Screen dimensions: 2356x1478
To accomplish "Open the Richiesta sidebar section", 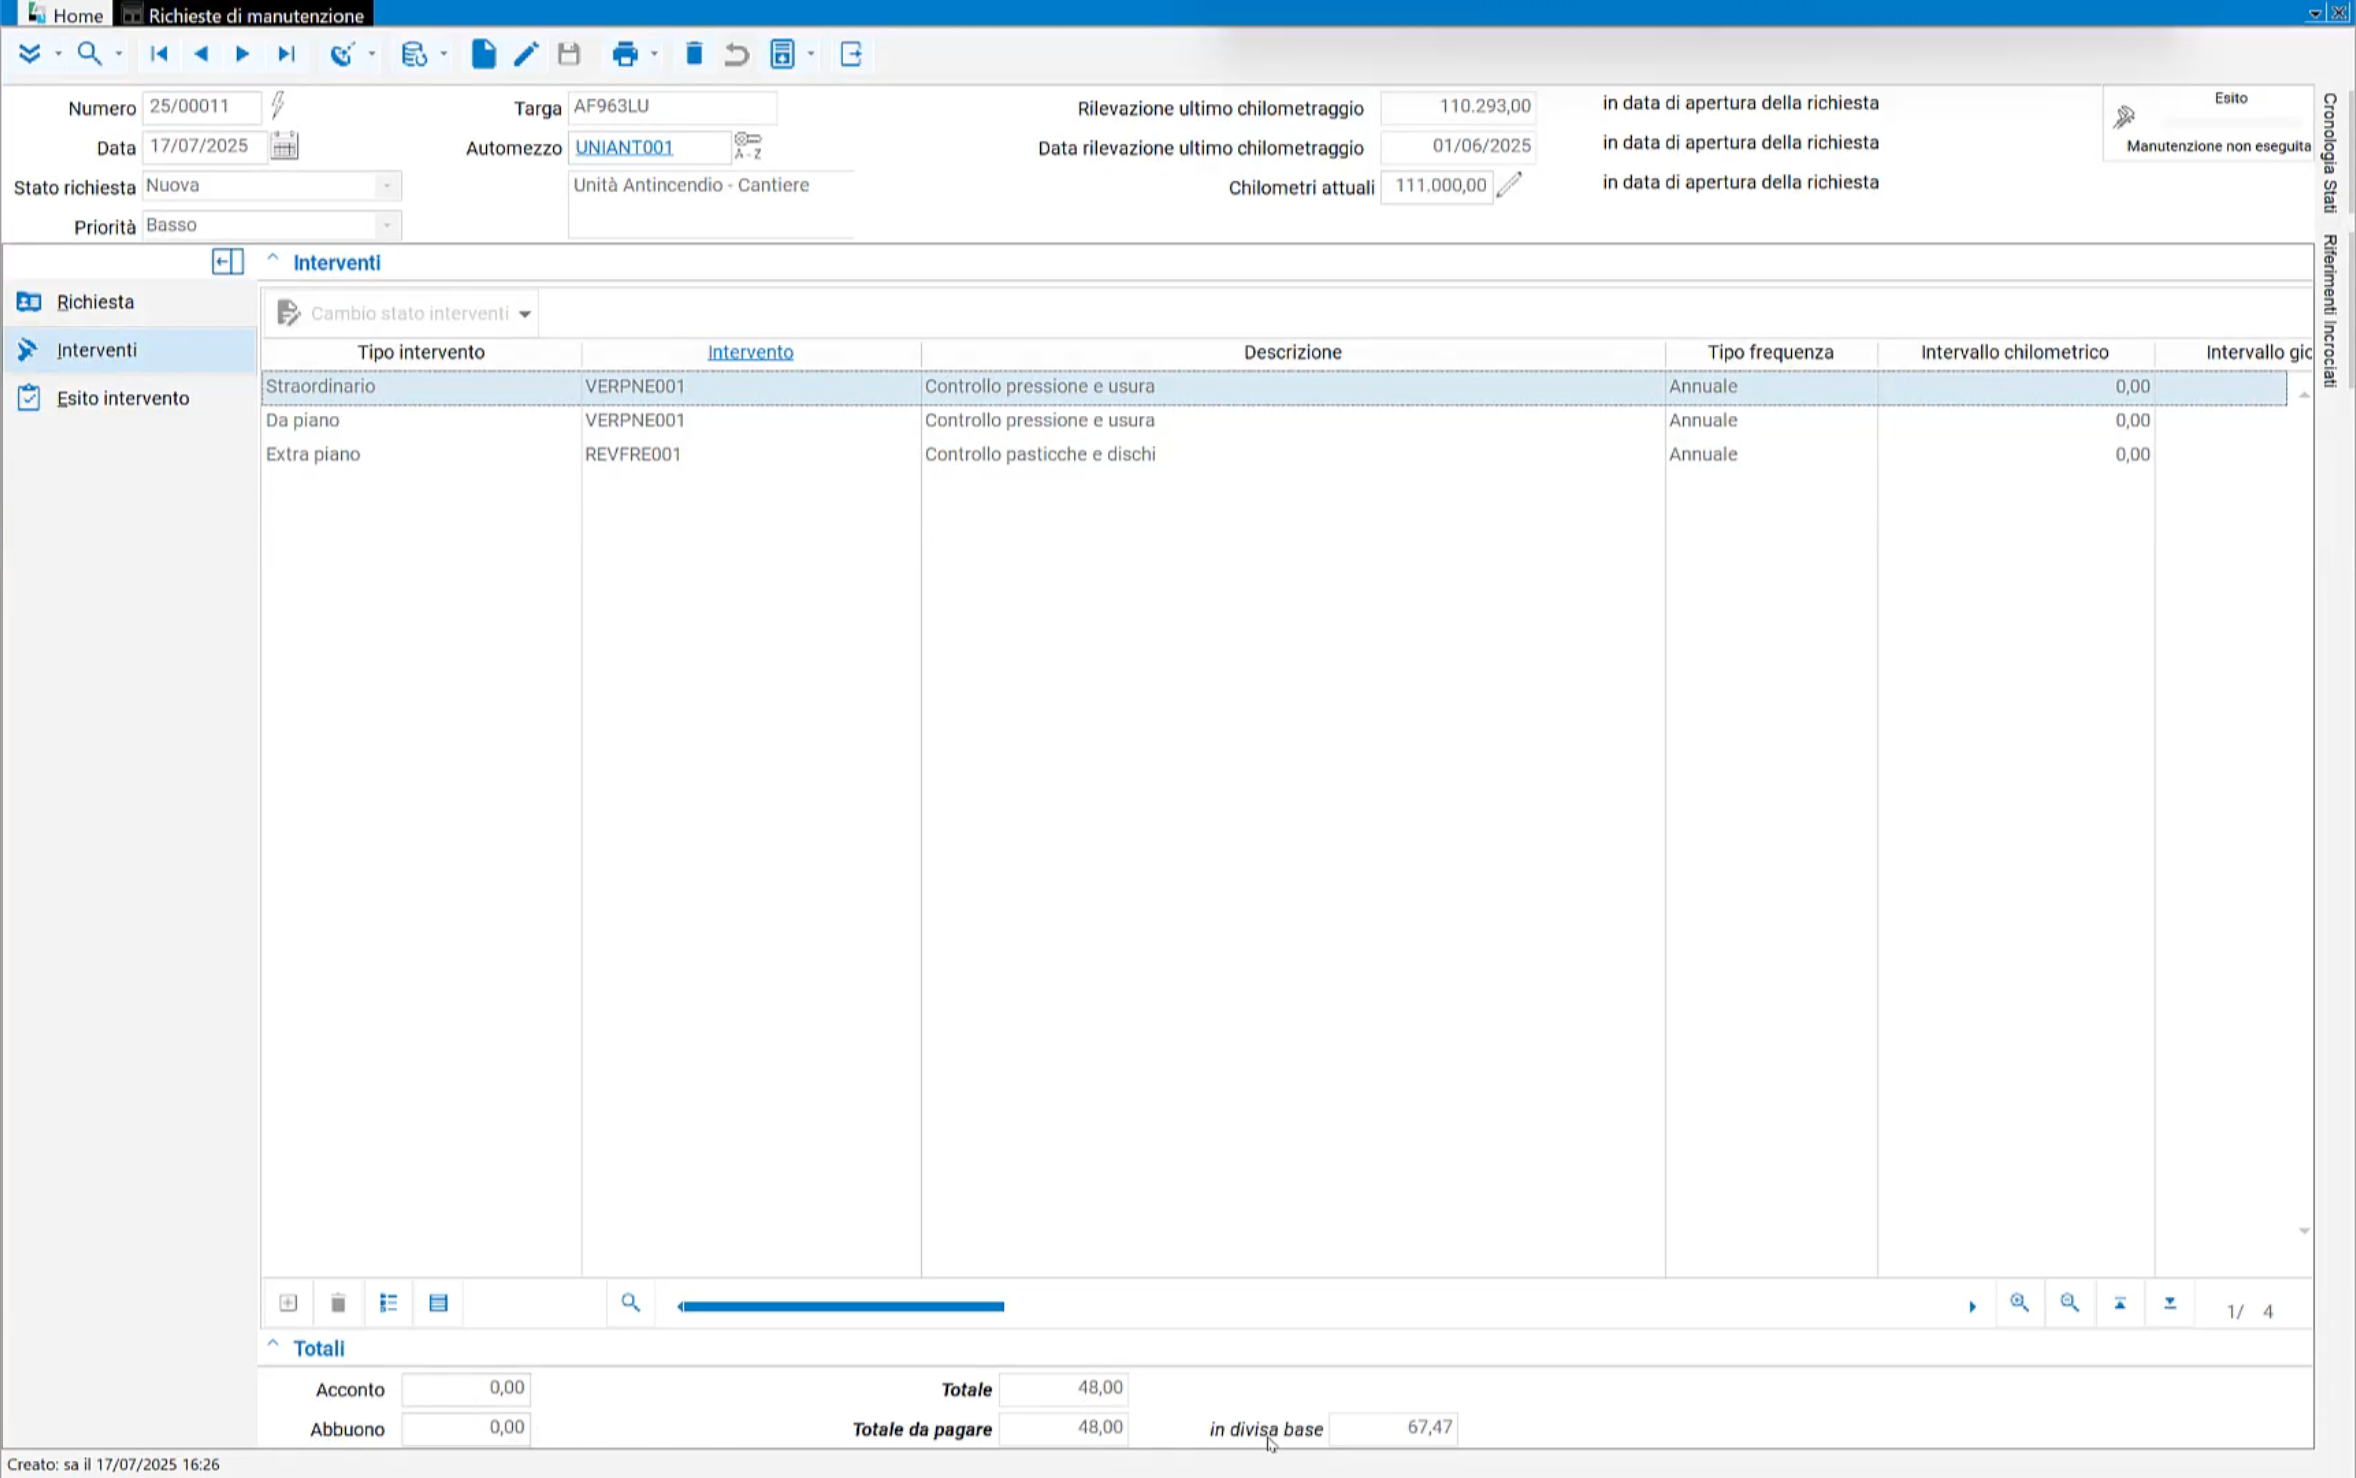I will (130, 302).
